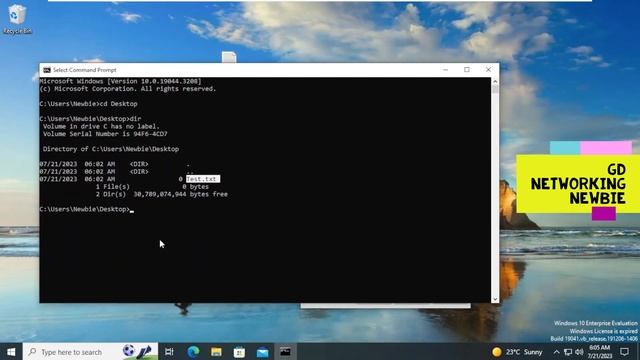Click 'Volume in drive C has no label' line
The width and height of the screenshot is (640, 360).
tap(101, 127)
